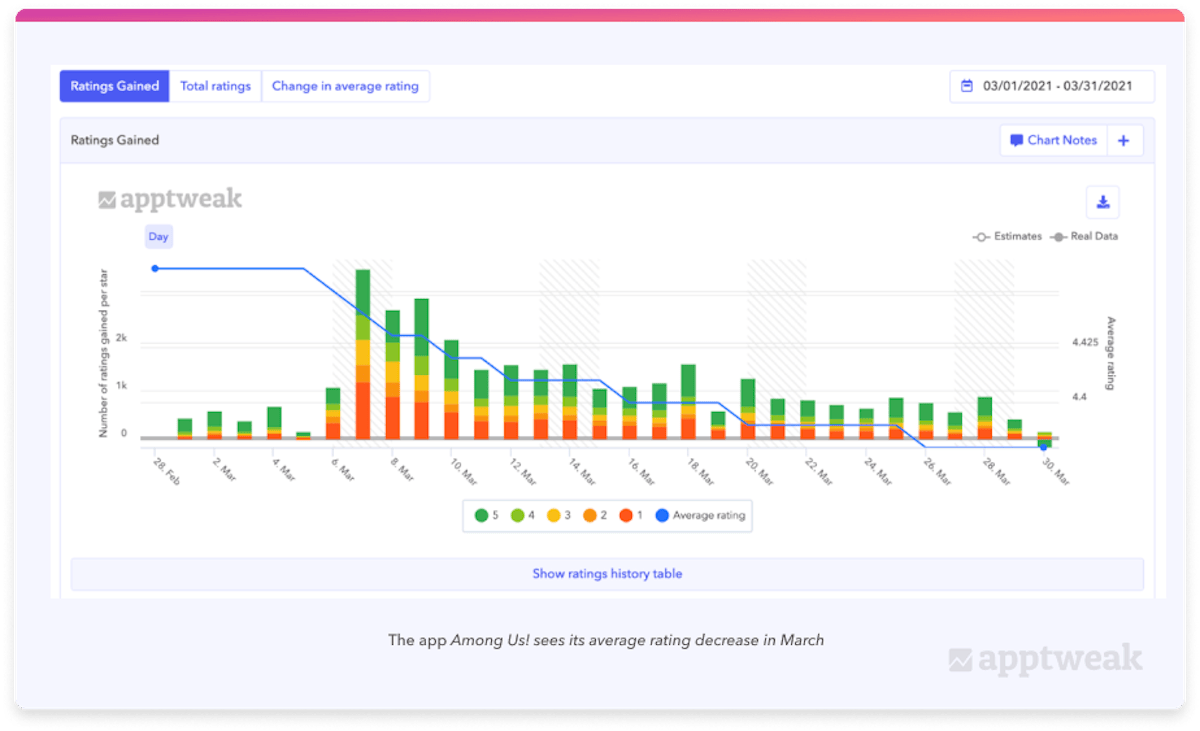Expand Show ratings history table

pos(607,574)
